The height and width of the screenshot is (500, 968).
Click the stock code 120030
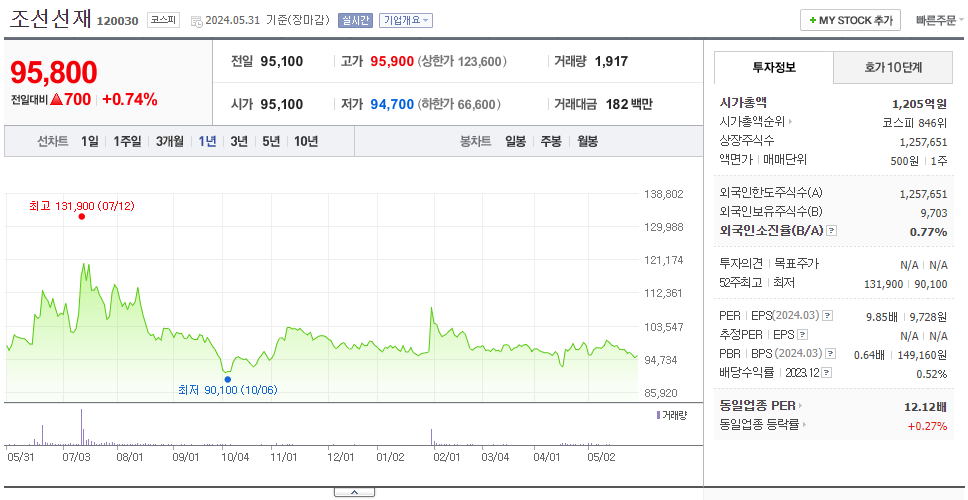pos(117,22)
